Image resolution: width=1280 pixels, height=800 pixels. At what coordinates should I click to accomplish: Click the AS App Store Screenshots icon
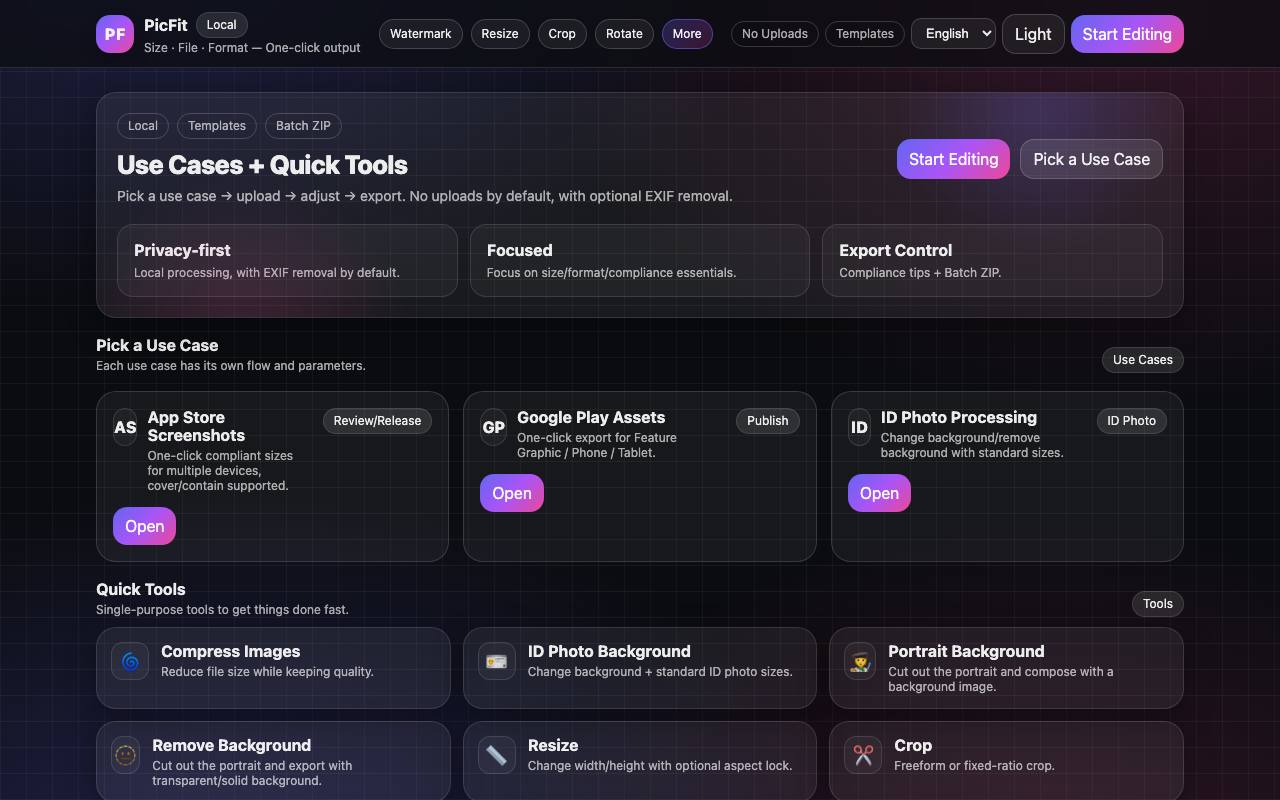[125, 427]
